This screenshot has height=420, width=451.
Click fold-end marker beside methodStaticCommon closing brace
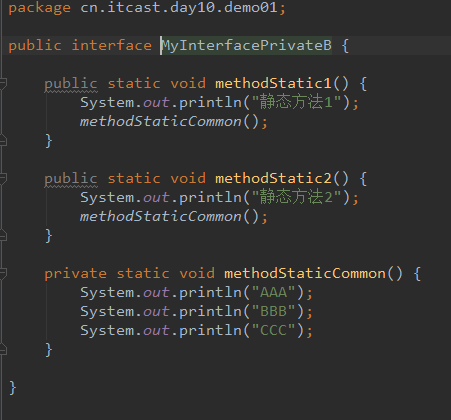[x=3, y=350]
